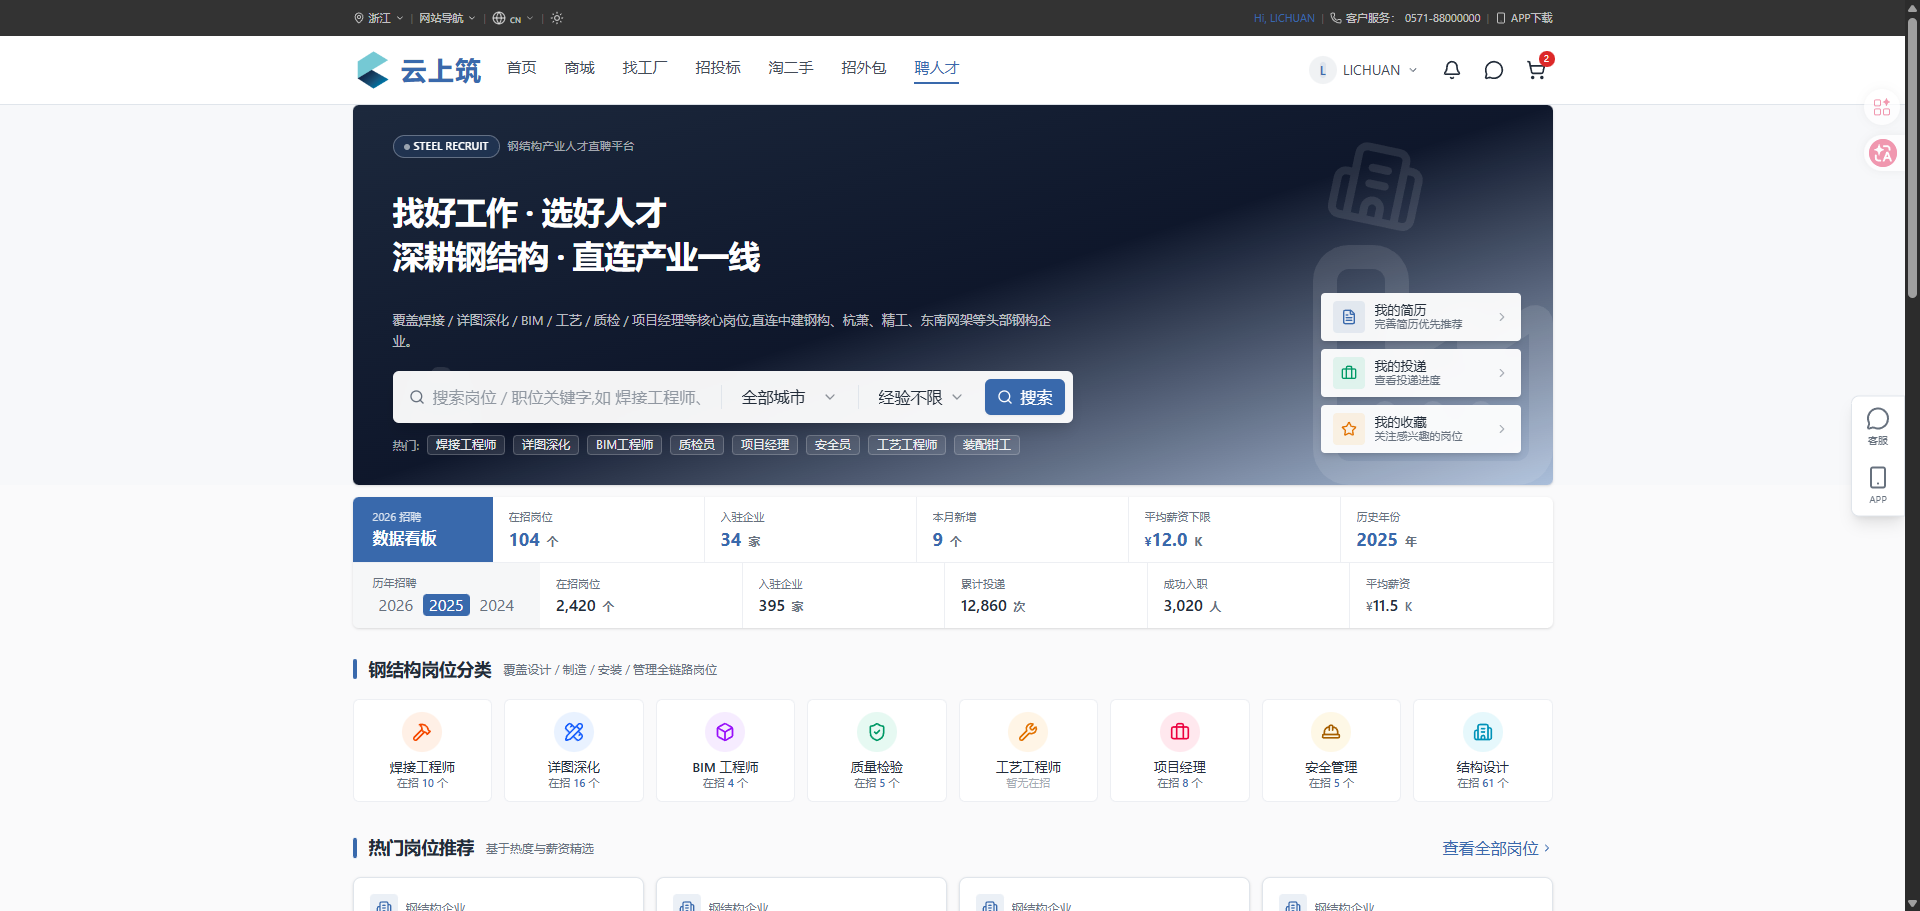The height and width of the screenshot is (911, 1920).
Task: Click the job keyword search input
Action: point(566,397)
